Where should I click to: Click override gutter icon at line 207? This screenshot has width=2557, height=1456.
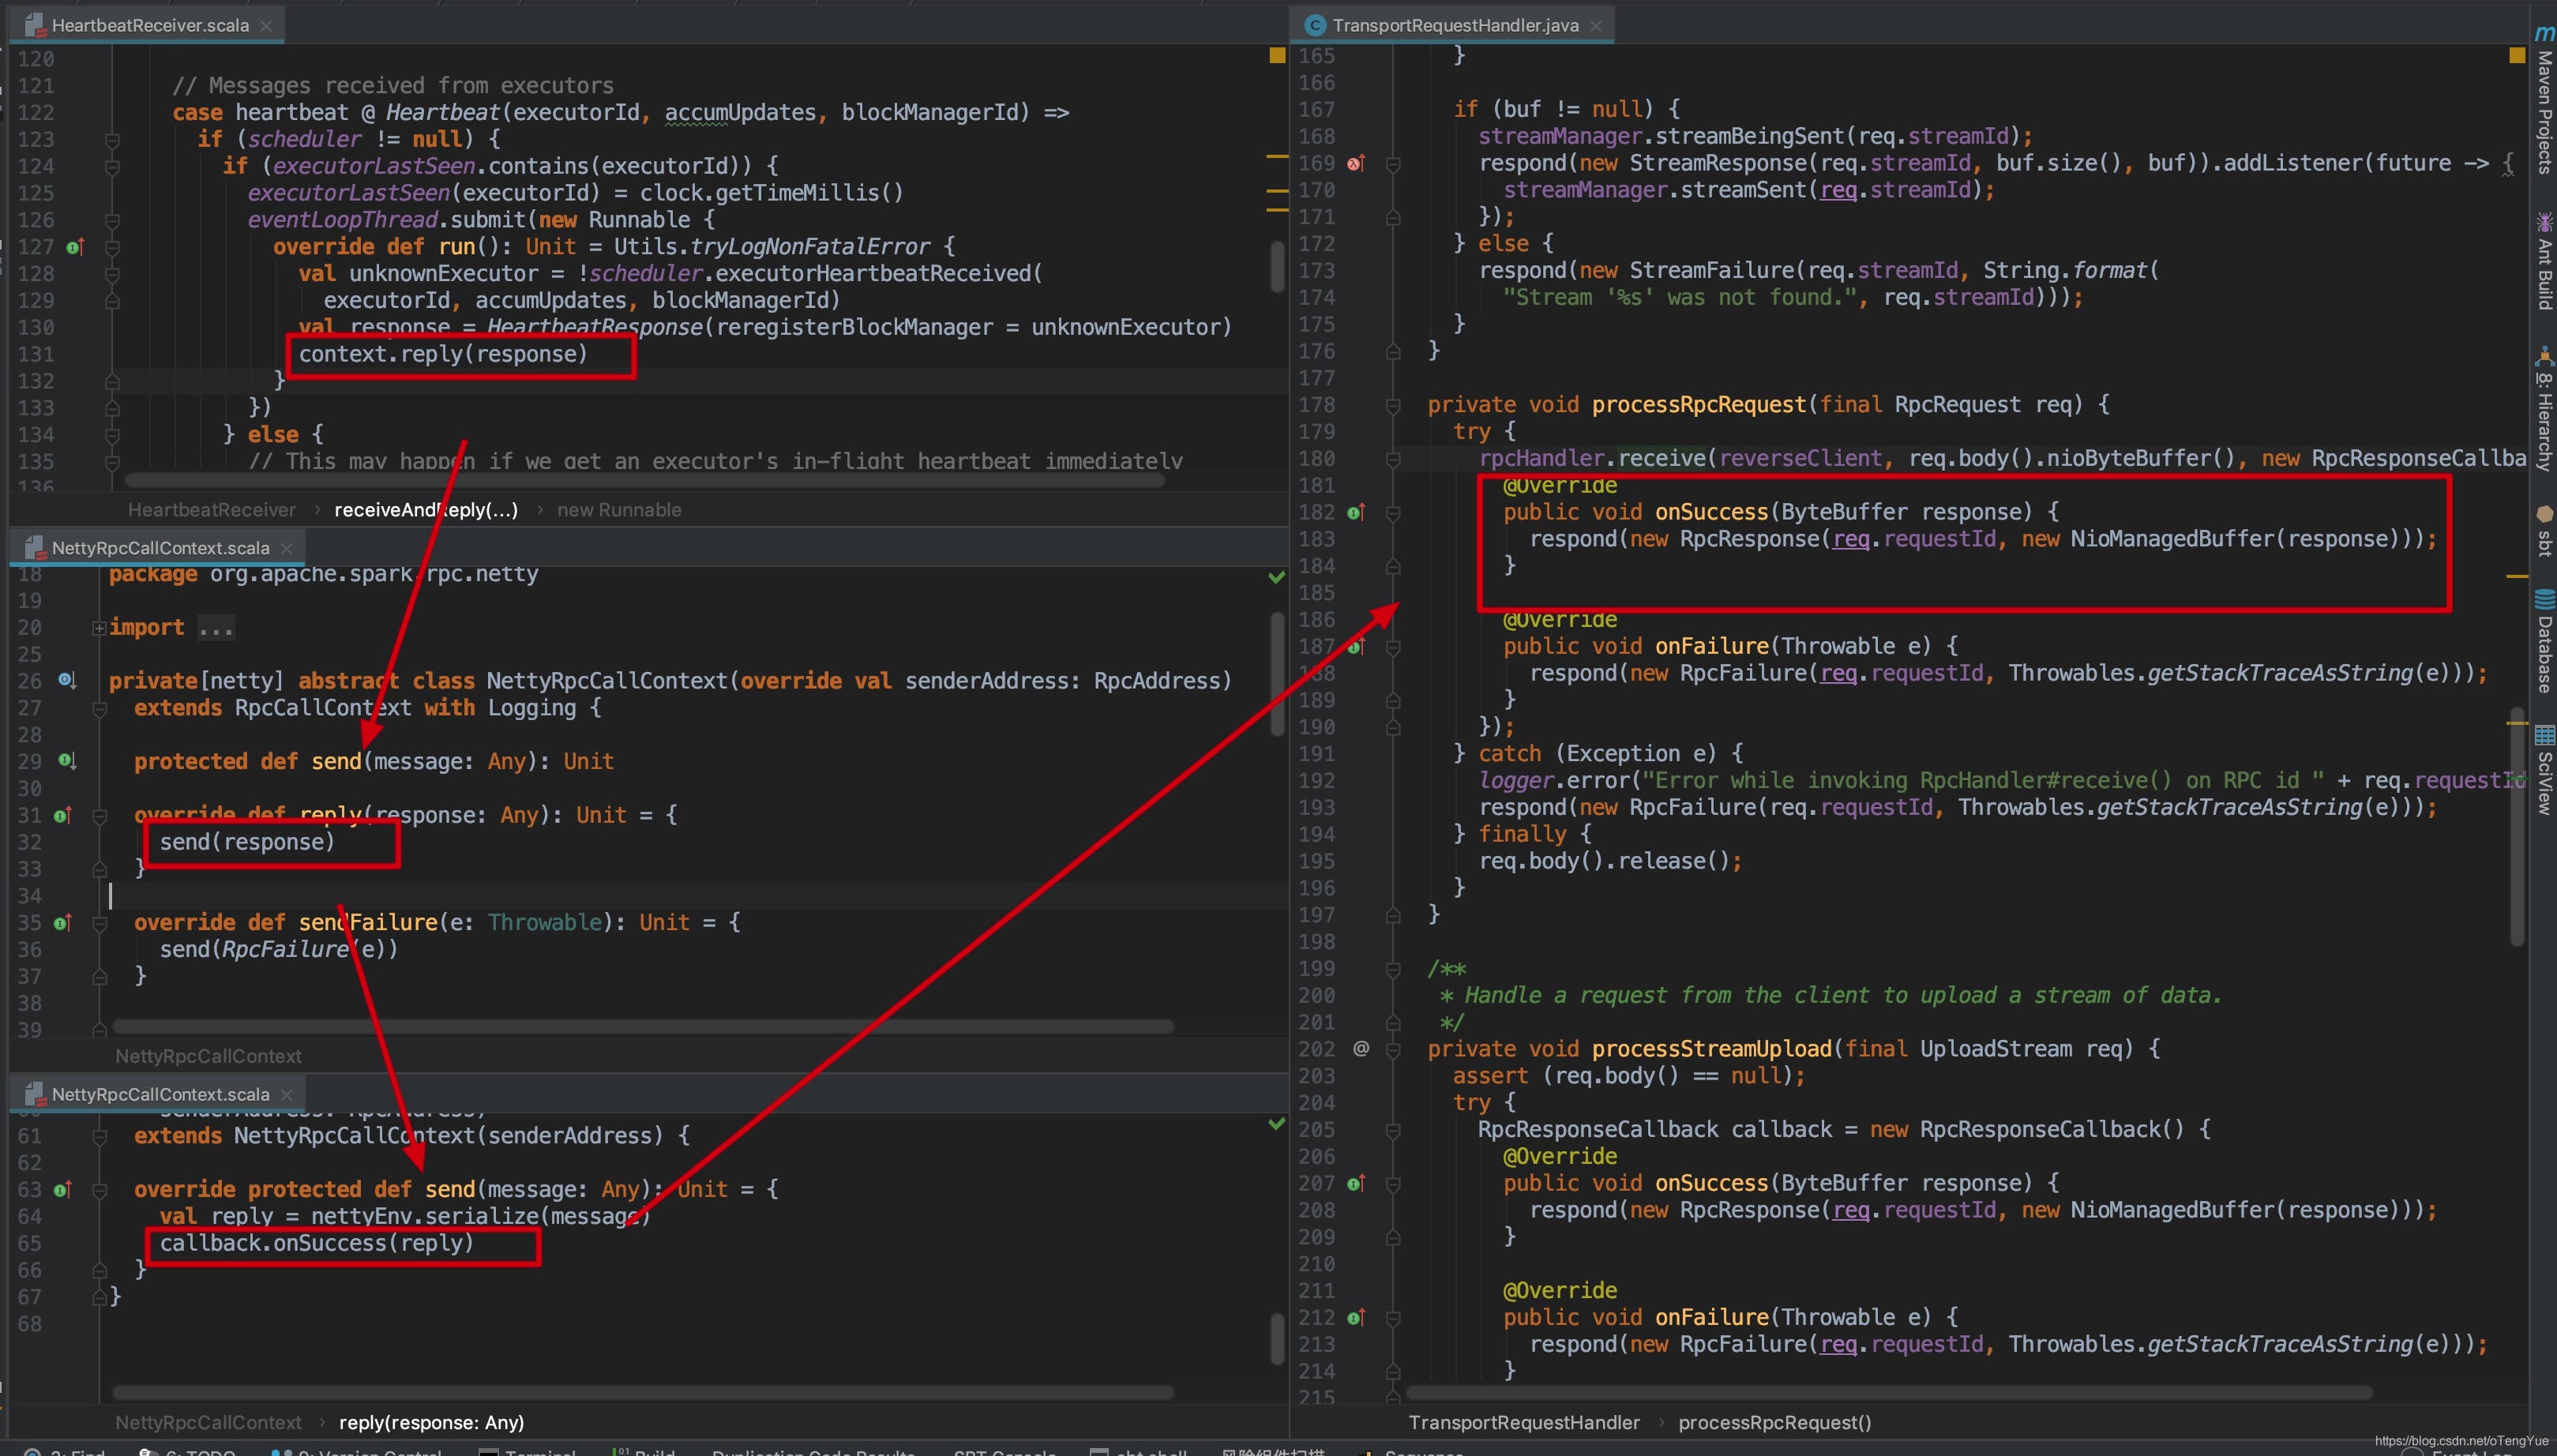pos(1356,1183)
